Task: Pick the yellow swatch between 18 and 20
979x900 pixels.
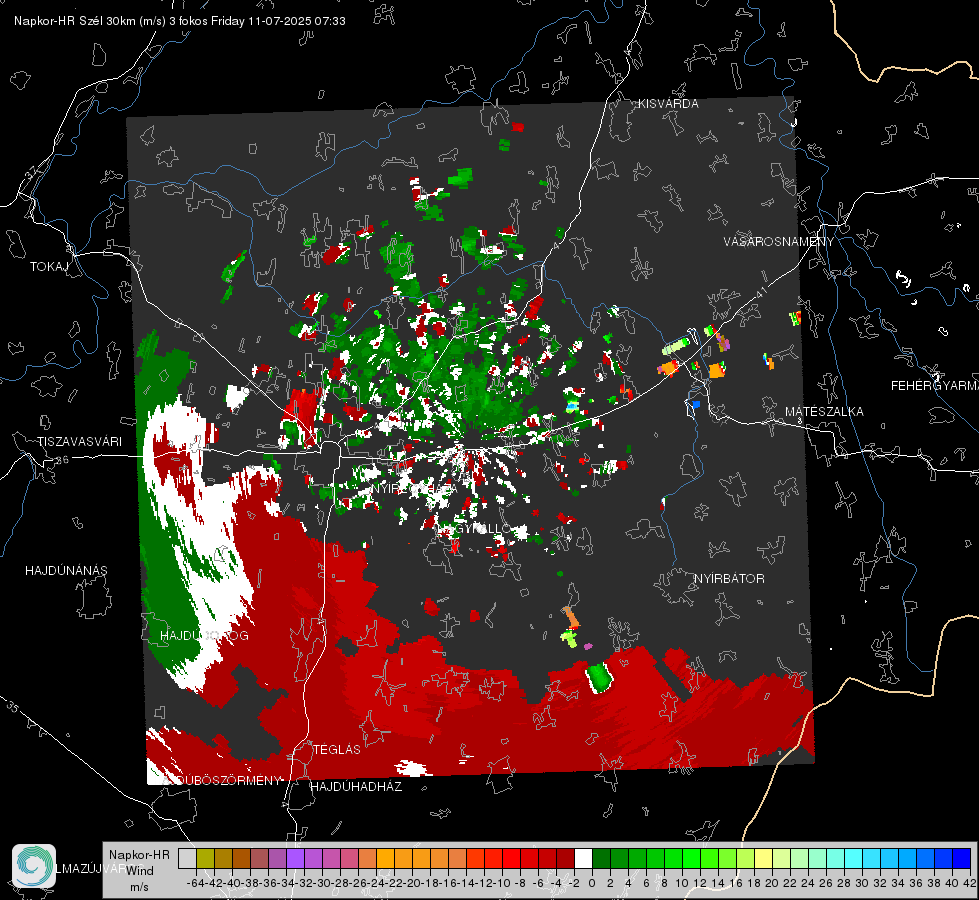Action: click(x=764, y=858)
